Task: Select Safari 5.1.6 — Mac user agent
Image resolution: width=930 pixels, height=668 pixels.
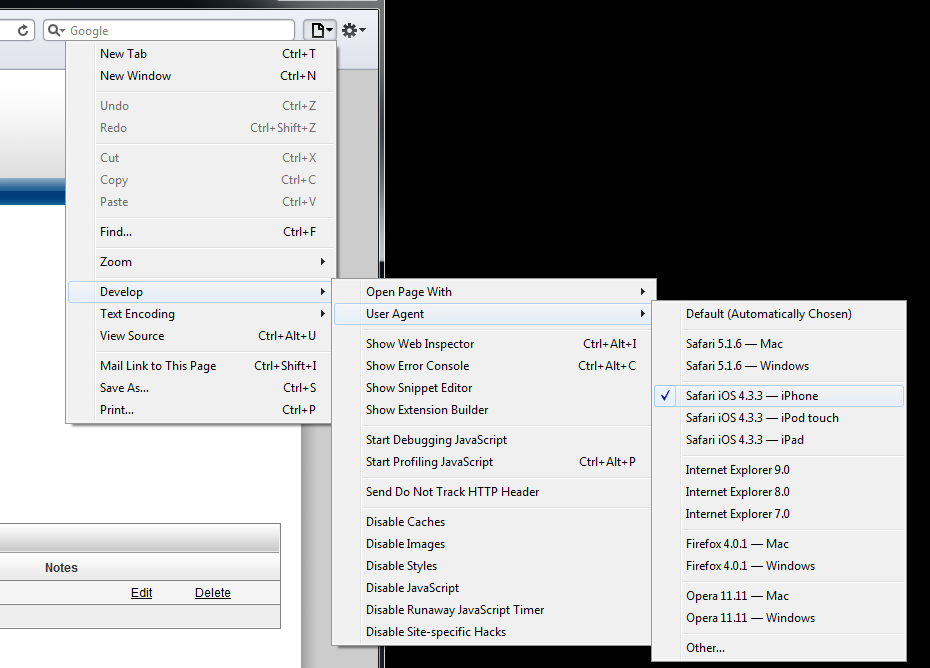Action: (779, 344)
